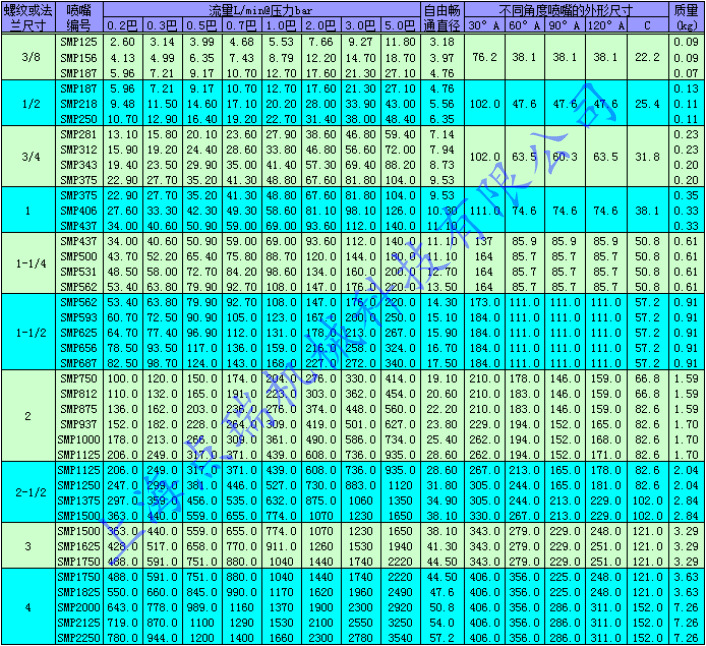Select nozzle number SMP2000
Image resolution: width=706 pixels, height=646 pixels.
click(79, 608)
